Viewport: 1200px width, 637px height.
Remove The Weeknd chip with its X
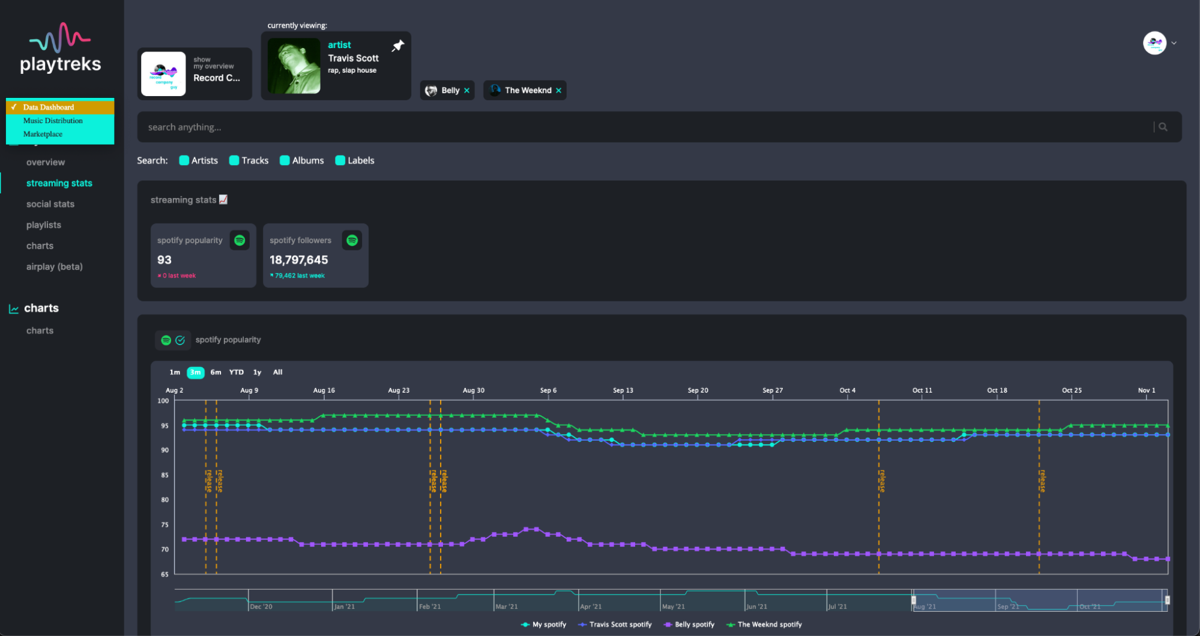[559, 90]
